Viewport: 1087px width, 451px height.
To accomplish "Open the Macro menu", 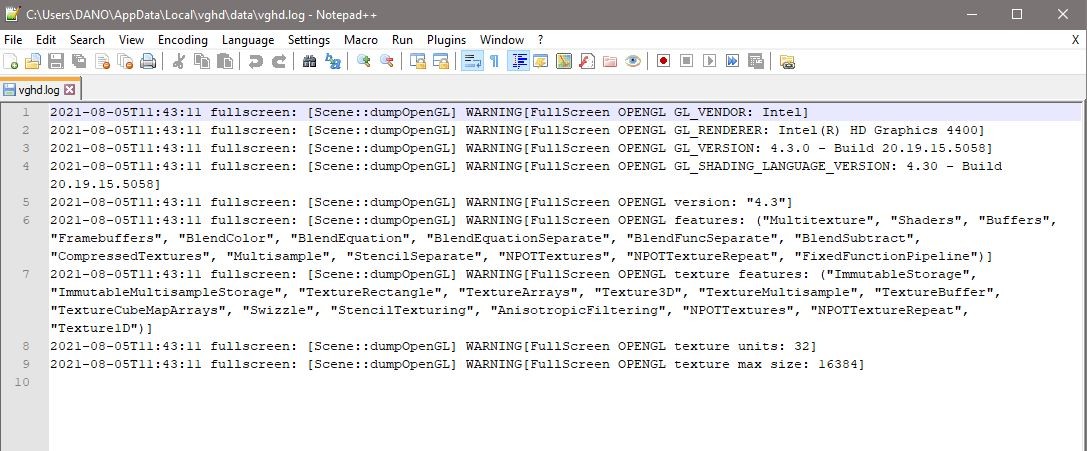I will pyautogui.click(x=361, y=39).
